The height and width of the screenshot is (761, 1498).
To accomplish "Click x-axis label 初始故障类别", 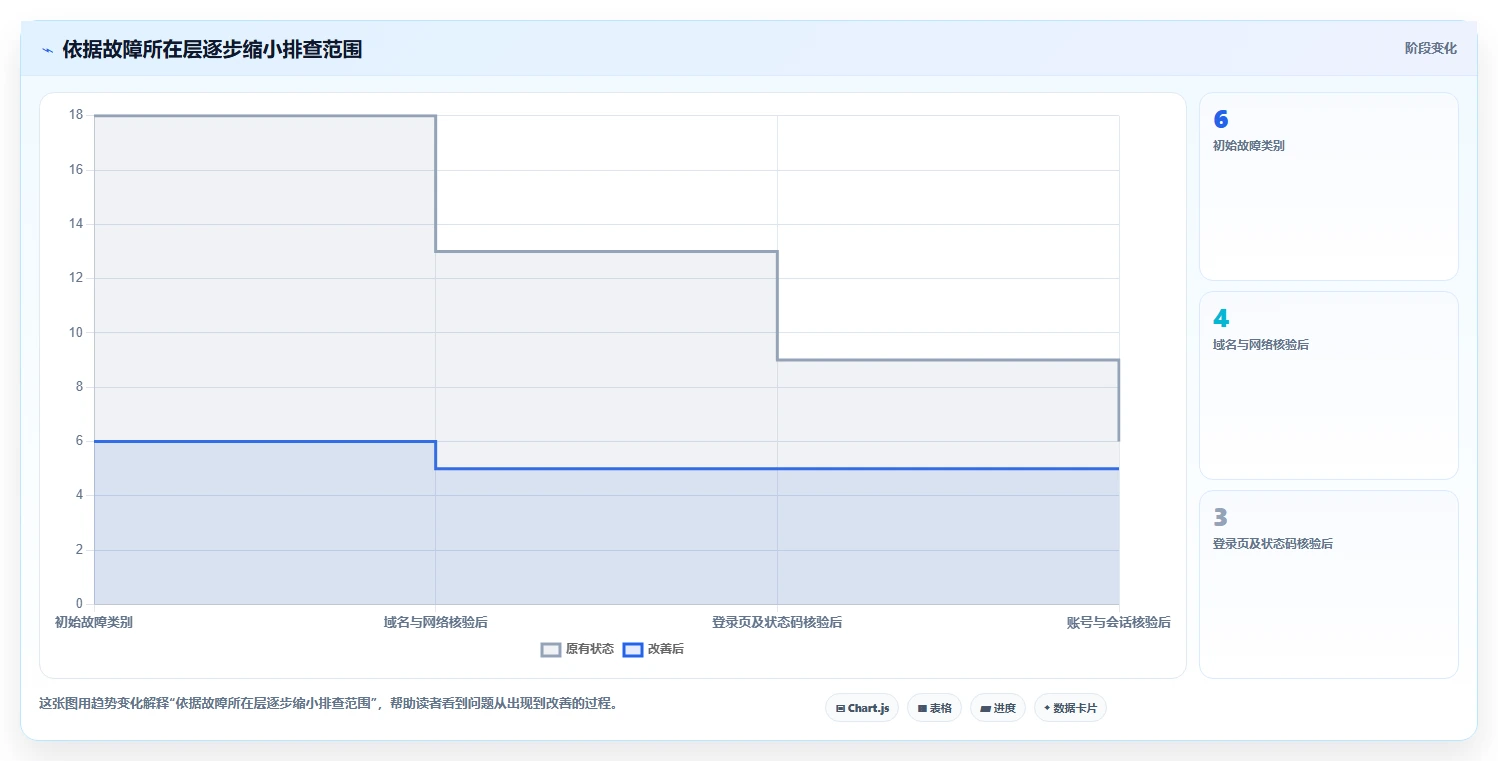I will 94,622.
